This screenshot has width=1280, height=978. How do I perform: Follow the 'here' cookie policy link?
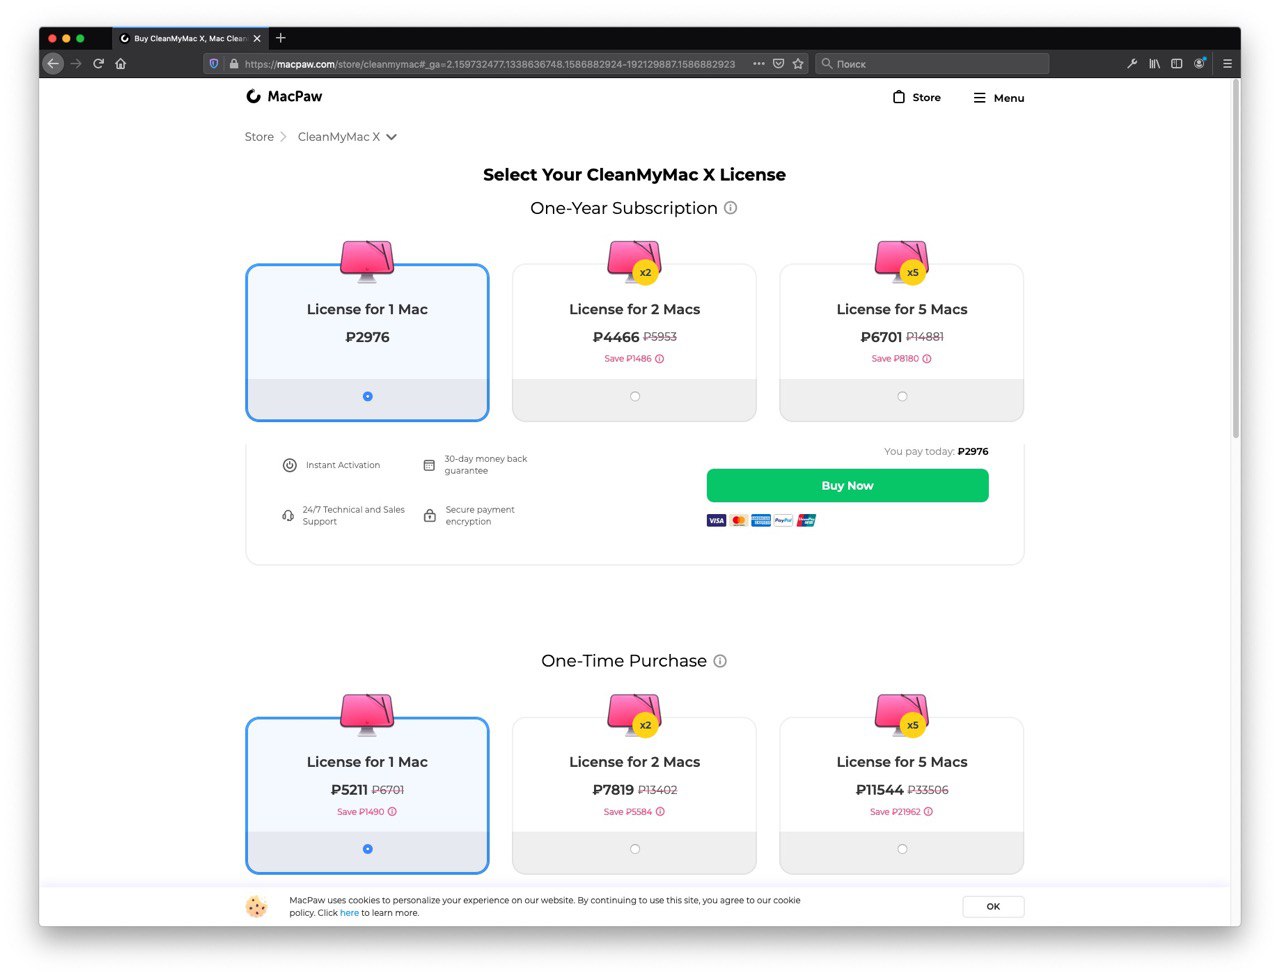tap(349, 913)
